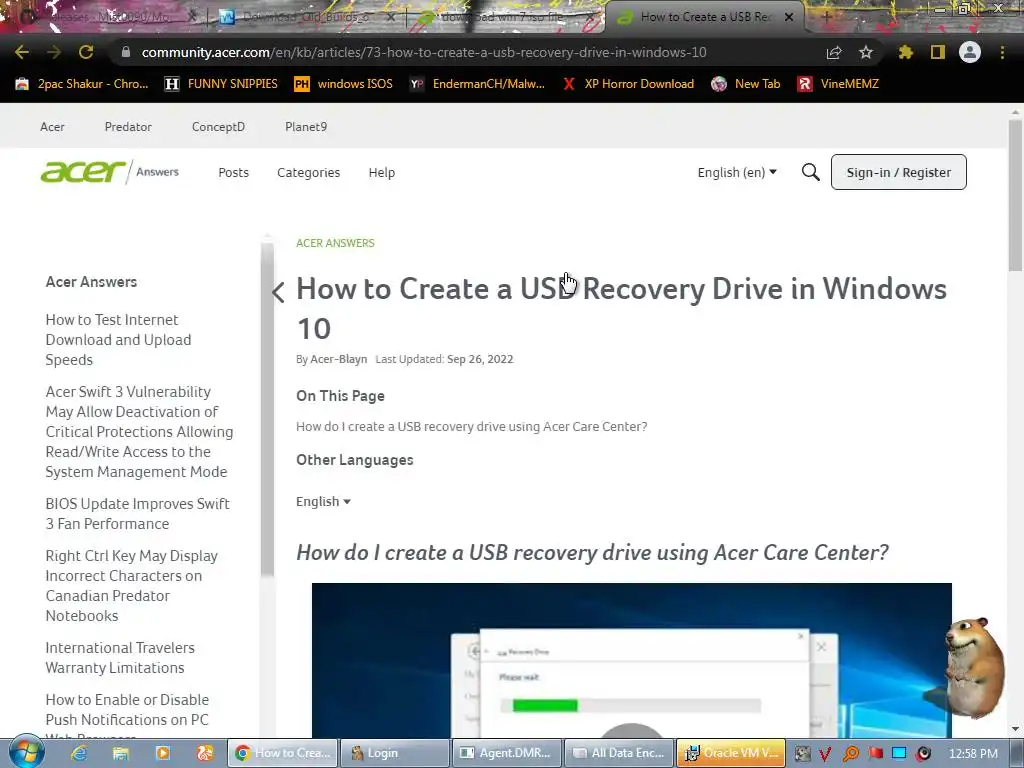Click the sidebar list scrollbar
Image resolution: width=1024 pixels, height=768 pixels.
click(x=267, y=408)
